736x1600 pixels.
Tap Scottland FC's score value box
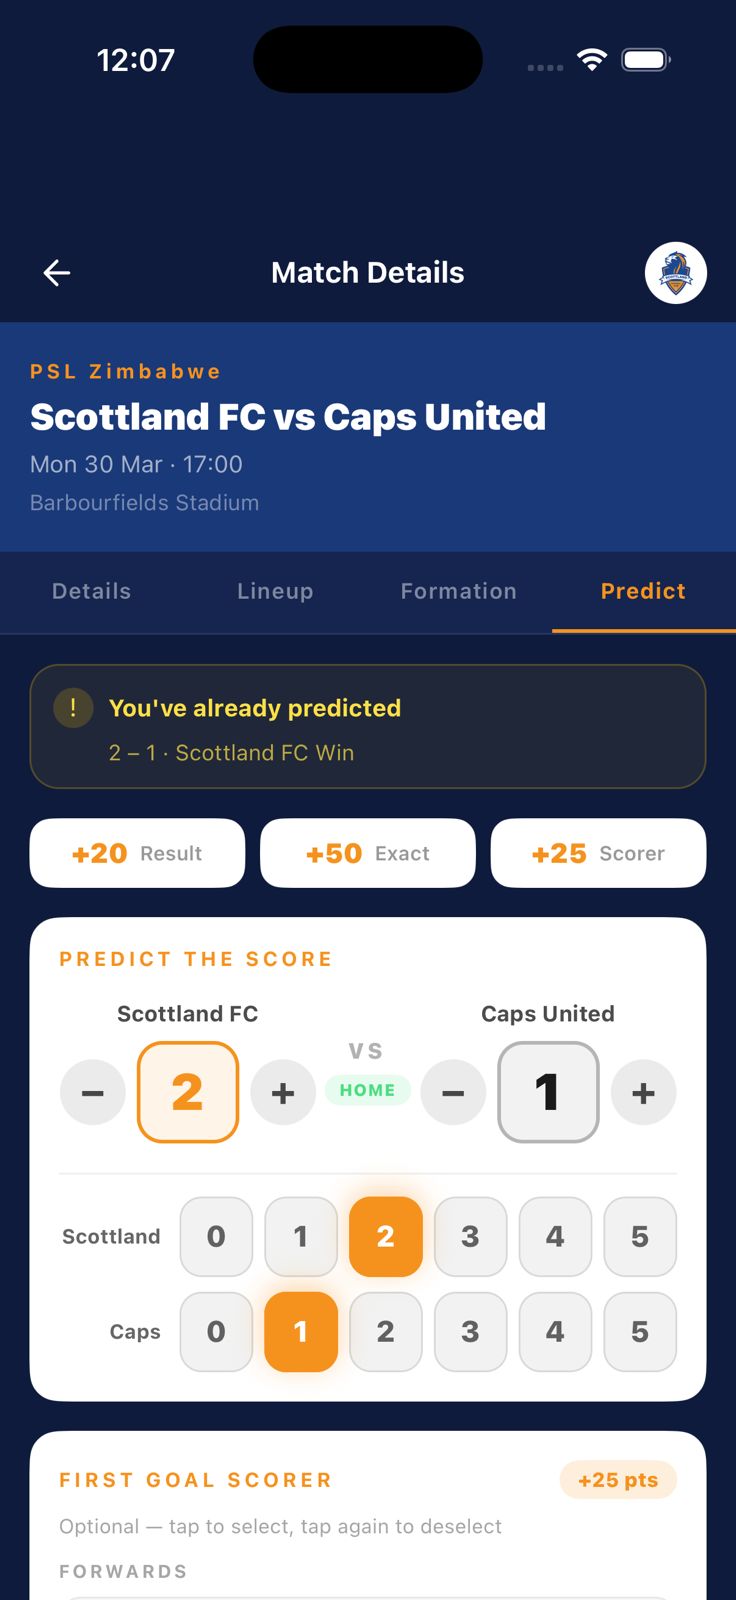tap(188, 1092)
